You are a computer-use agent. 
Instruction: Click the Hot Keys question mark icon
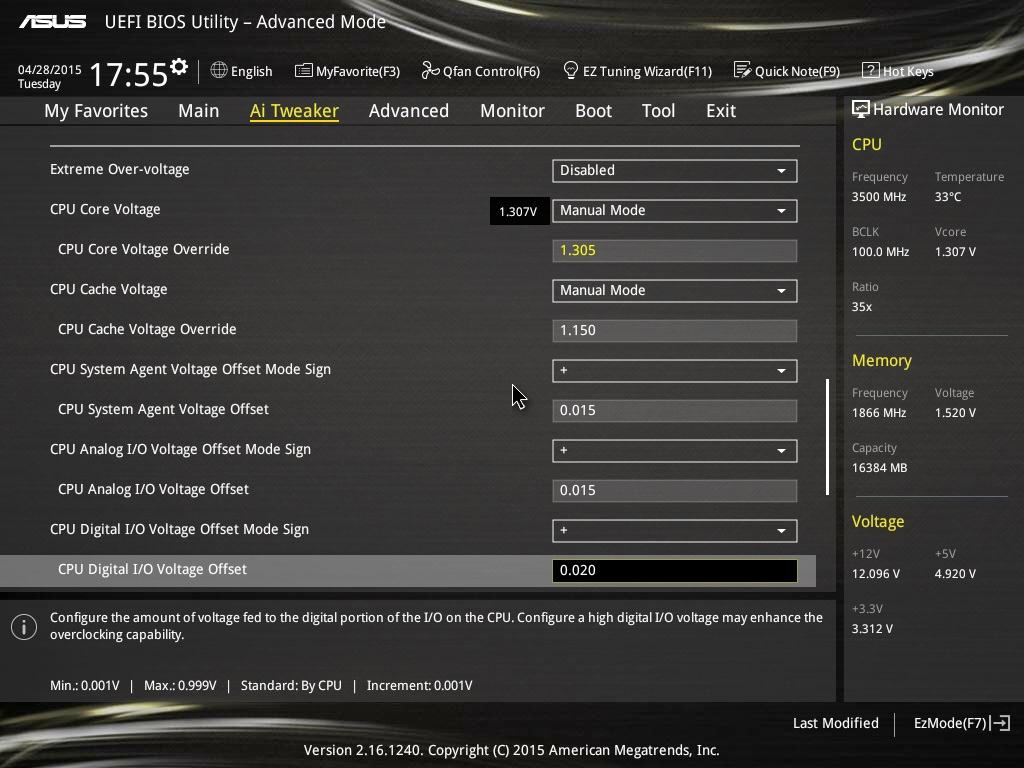tap(871, 70)
